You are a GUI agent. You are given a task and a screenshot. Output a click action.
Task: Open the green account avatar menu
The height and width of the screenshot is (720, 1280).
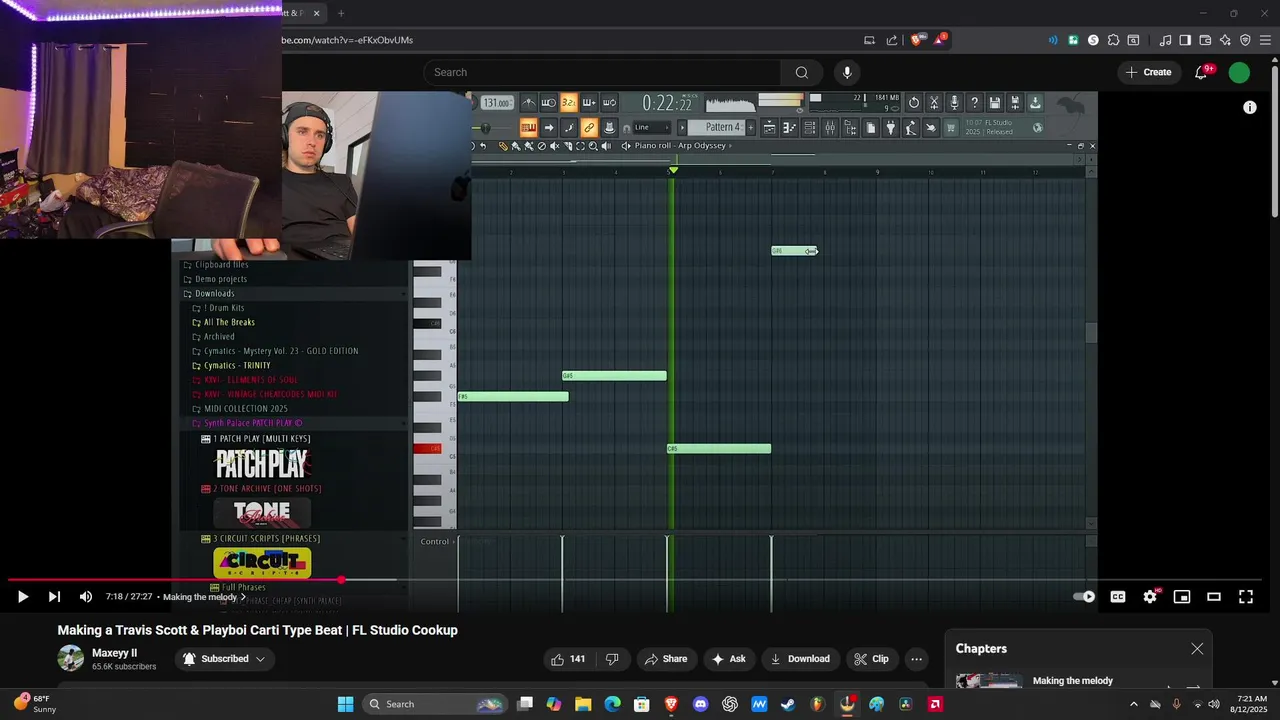(1239, 72)
